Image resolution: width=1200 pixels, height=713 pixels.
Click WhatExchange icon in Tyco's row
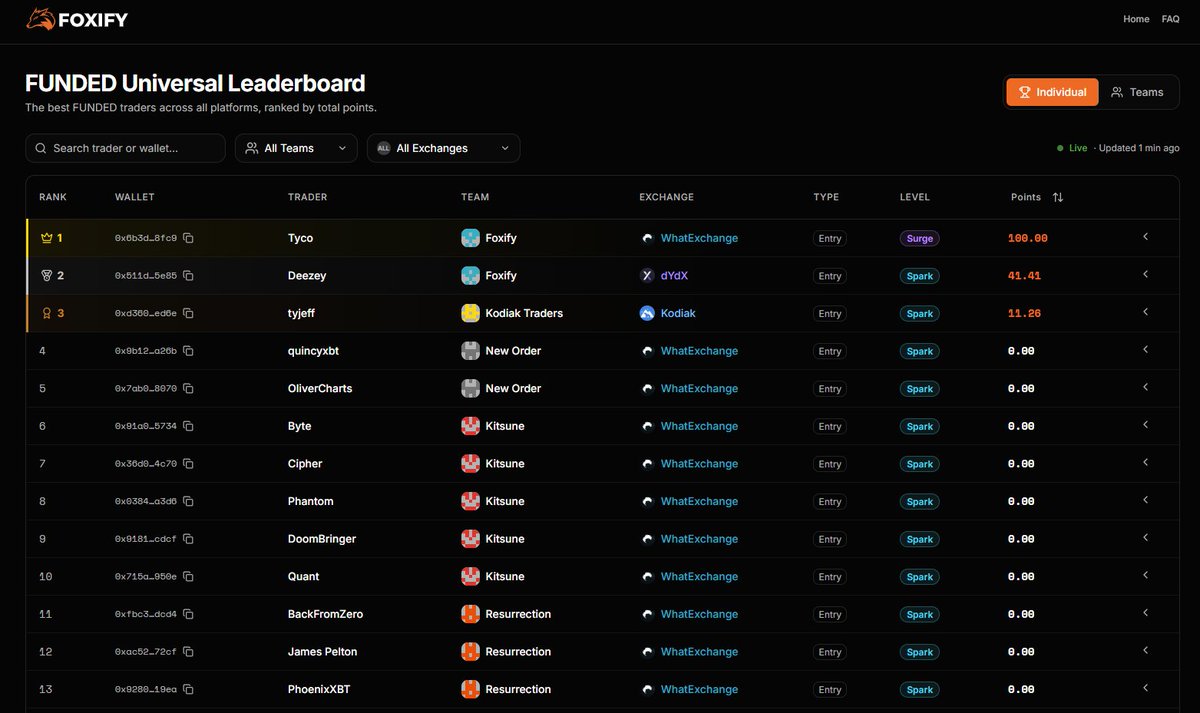(x=647, y=238)
